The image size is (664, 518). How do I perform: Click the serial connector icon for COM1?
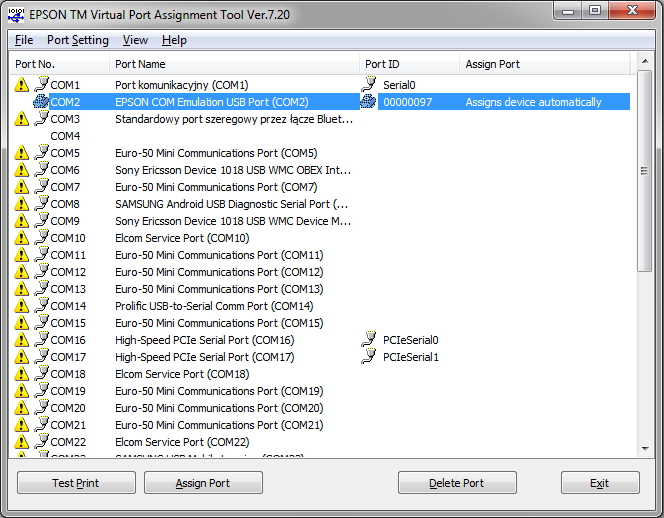42,84
